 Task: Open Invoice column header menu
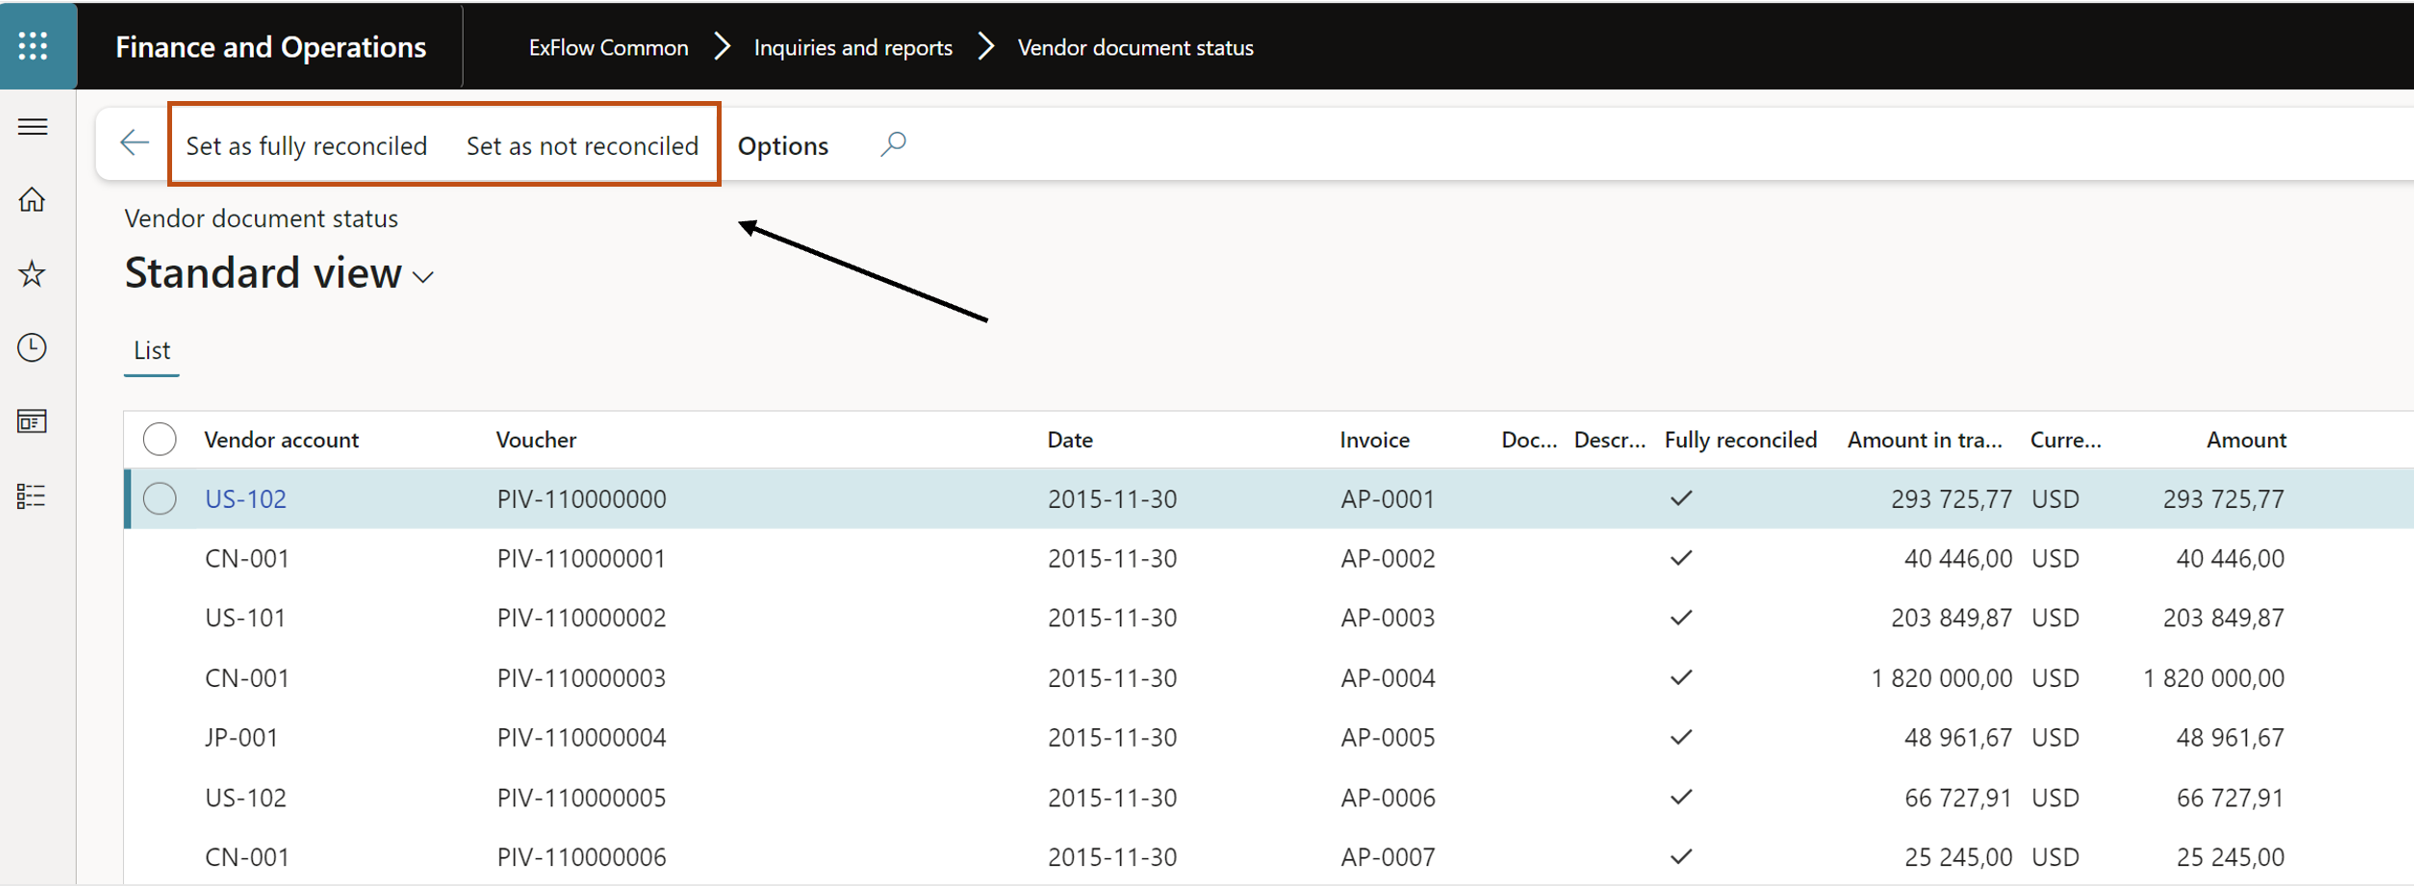[1374, 440]
